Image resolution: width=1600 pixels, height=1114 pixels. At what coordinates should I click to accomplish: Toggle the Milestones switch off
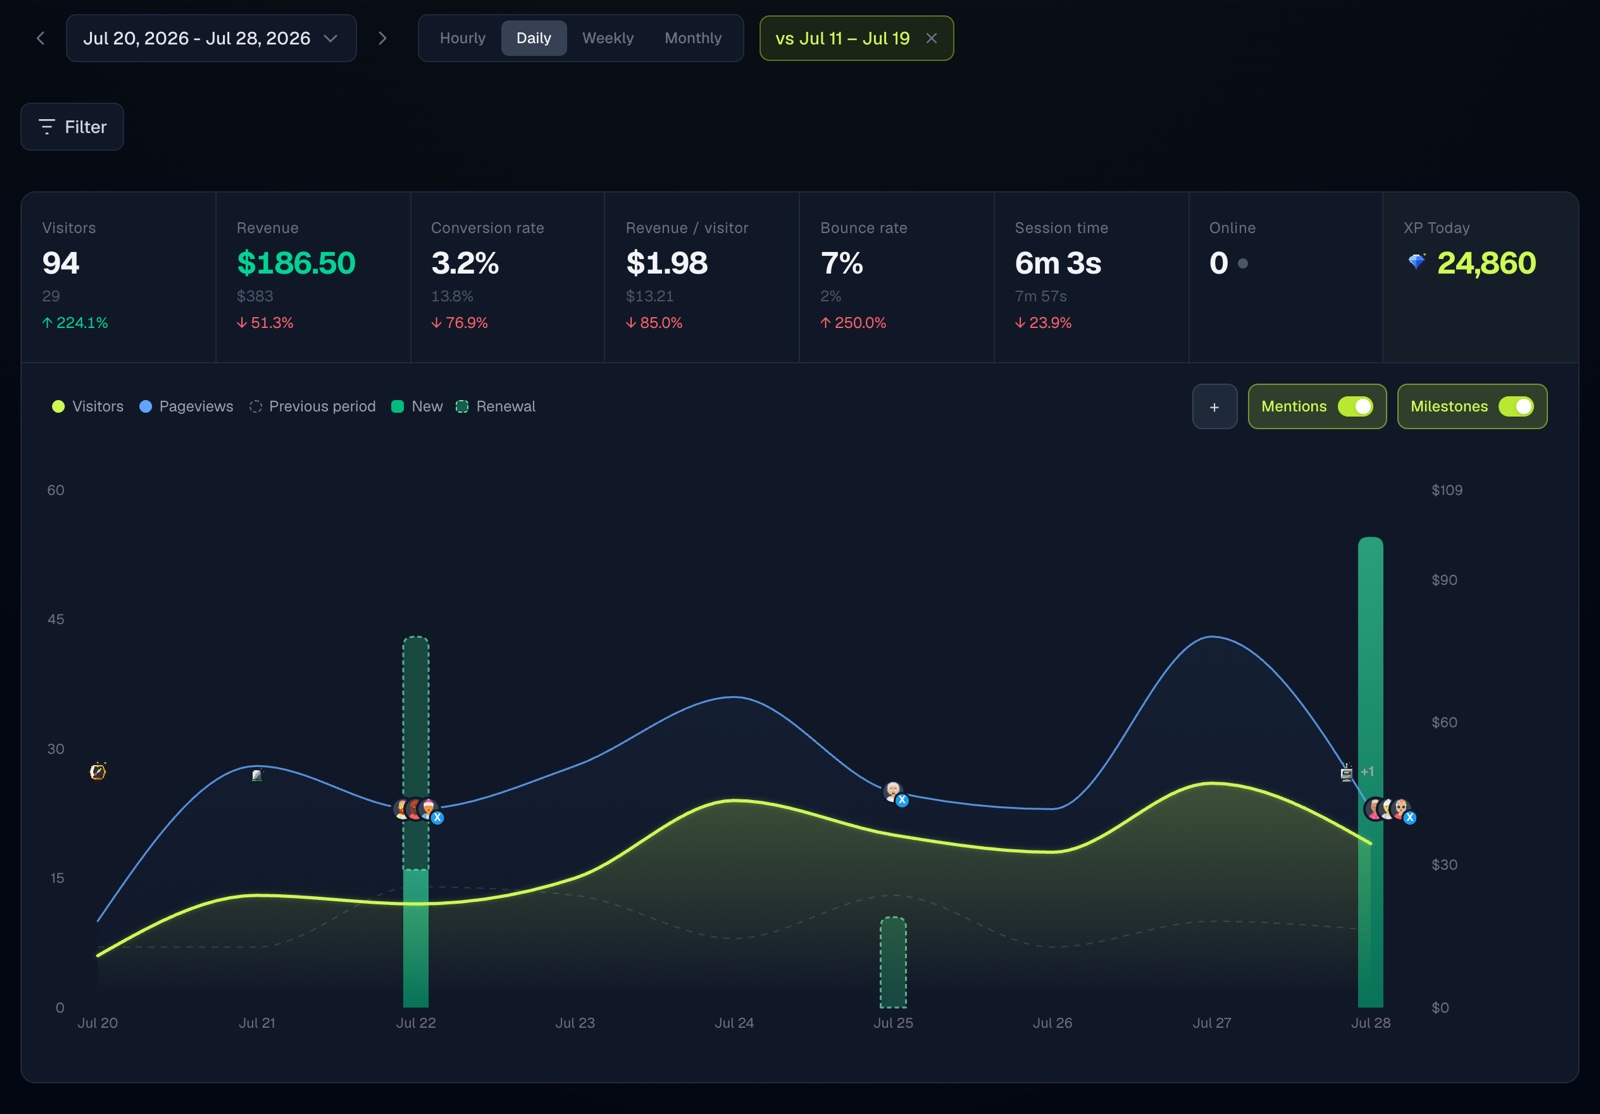(x=1516, y=406)
